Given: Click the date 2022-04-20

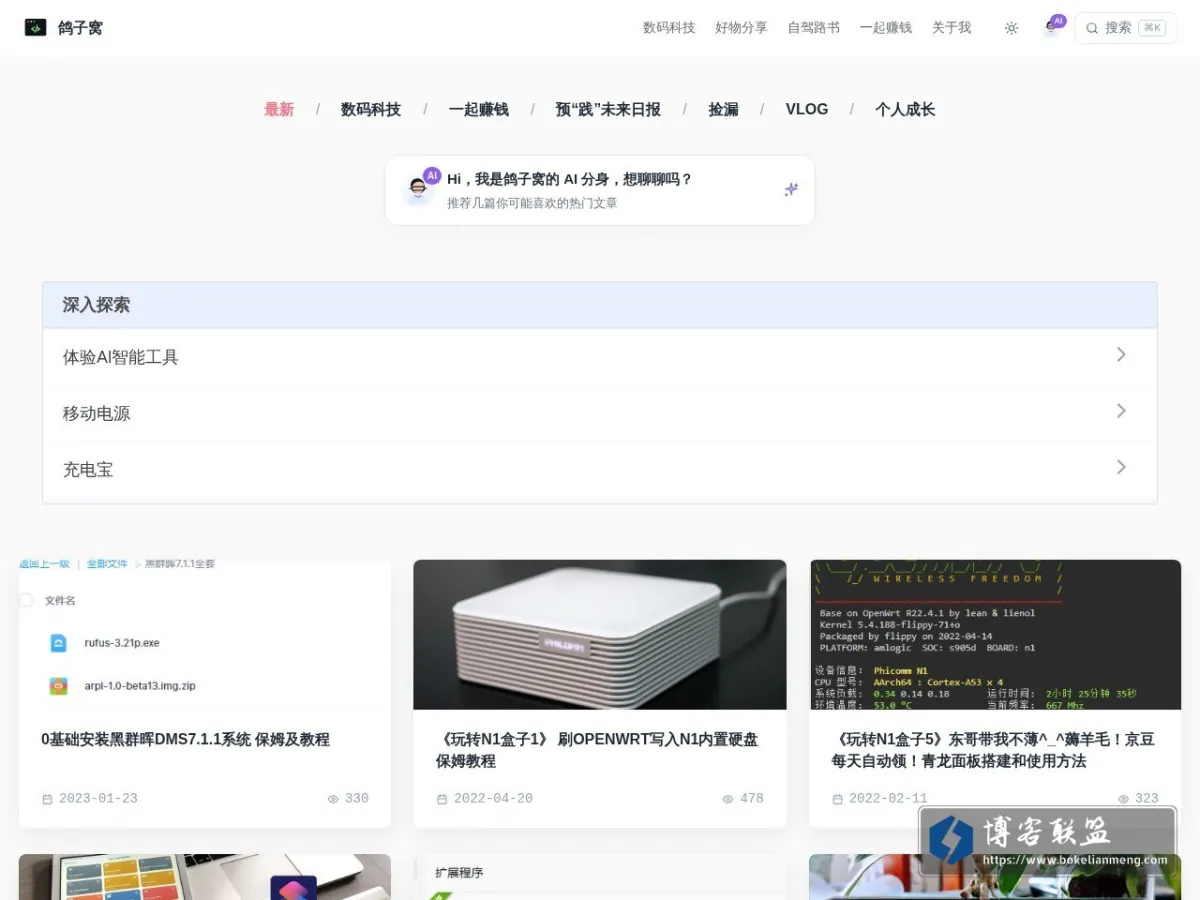Looking at the screenshot, I should pyautogui.click(x=493, y=799).
